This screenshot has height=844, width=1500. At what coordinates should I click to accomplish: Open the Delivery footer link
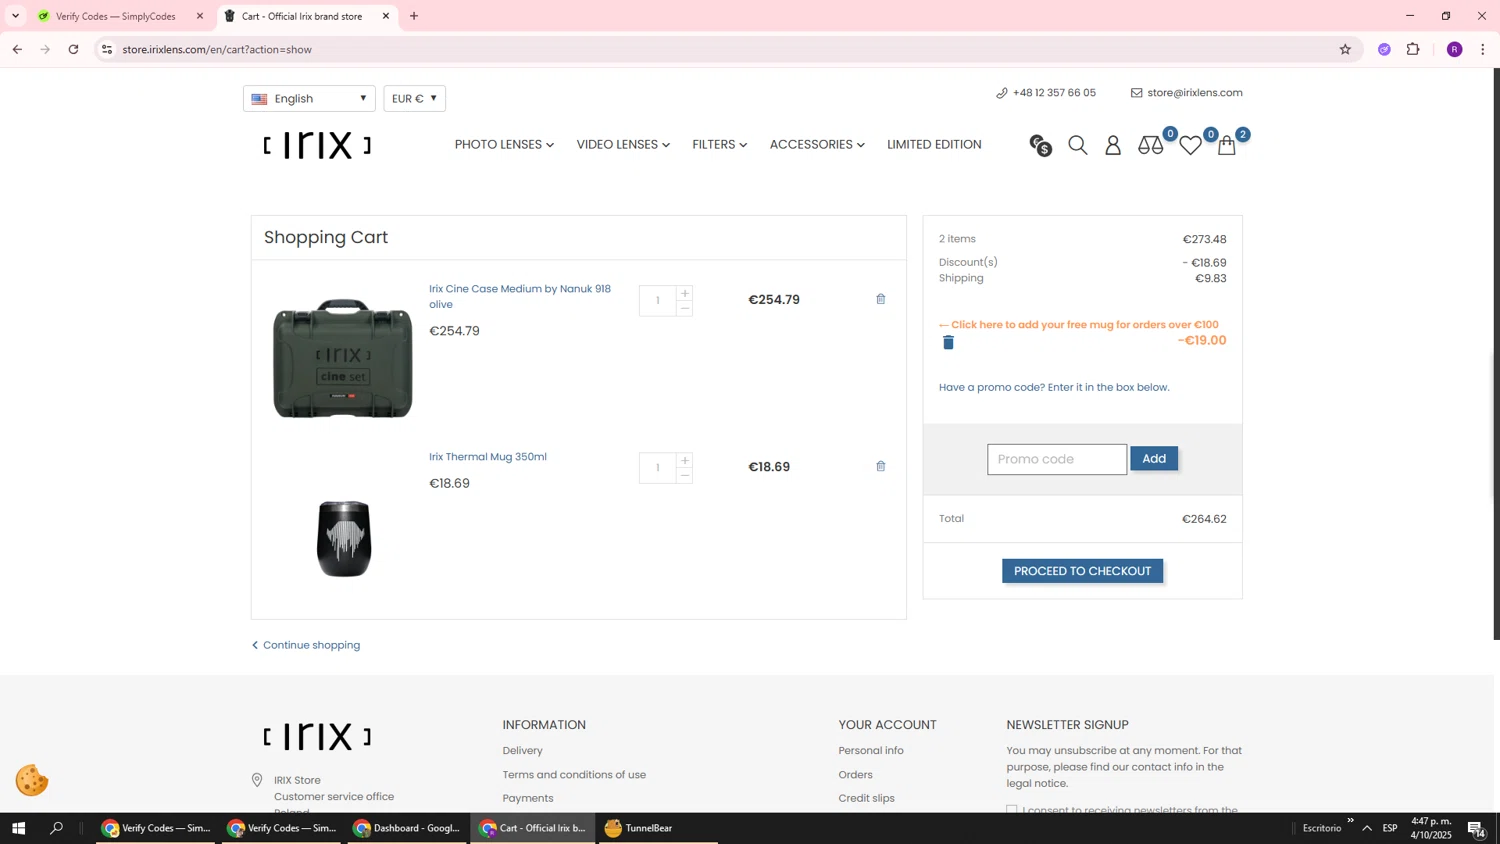(523, 750)
